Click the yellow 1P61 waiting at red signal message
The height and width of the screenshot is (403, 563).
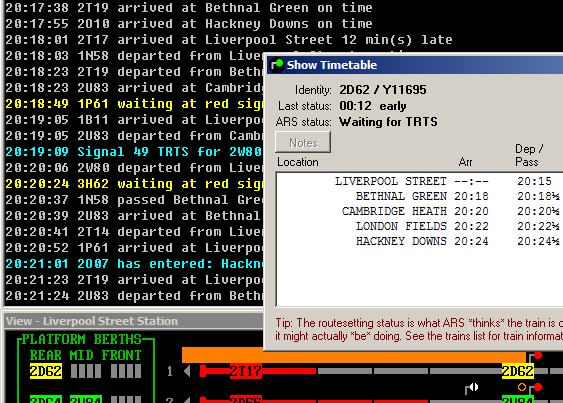point(134,104)
